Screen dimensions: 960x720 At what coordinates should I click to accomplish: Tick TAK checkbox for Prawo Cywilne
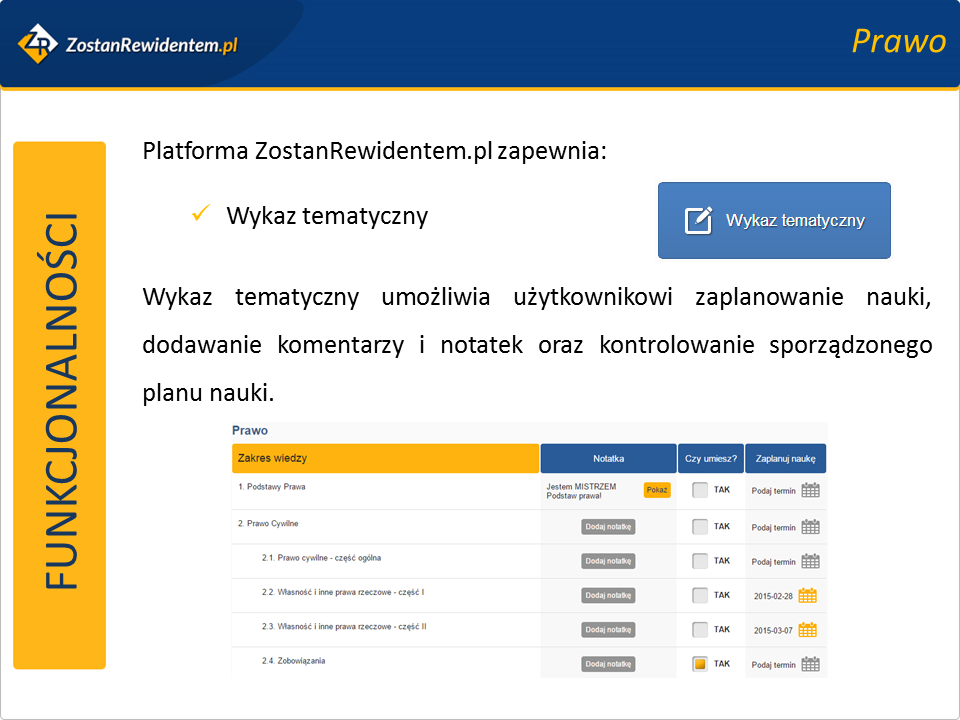click(700, 527)
